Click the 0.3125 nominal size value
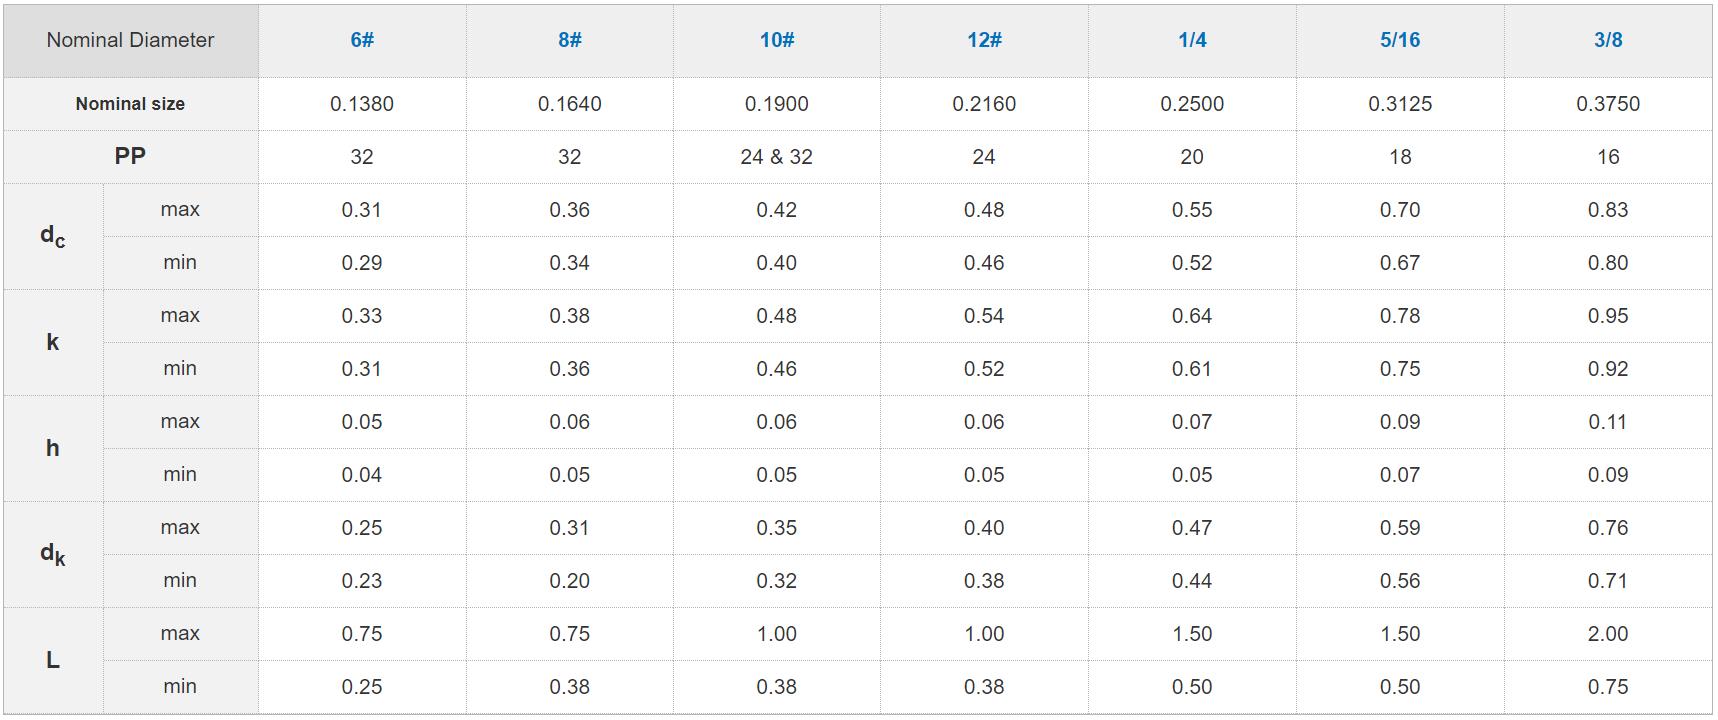1718x720 pixels. [1400, 104]
